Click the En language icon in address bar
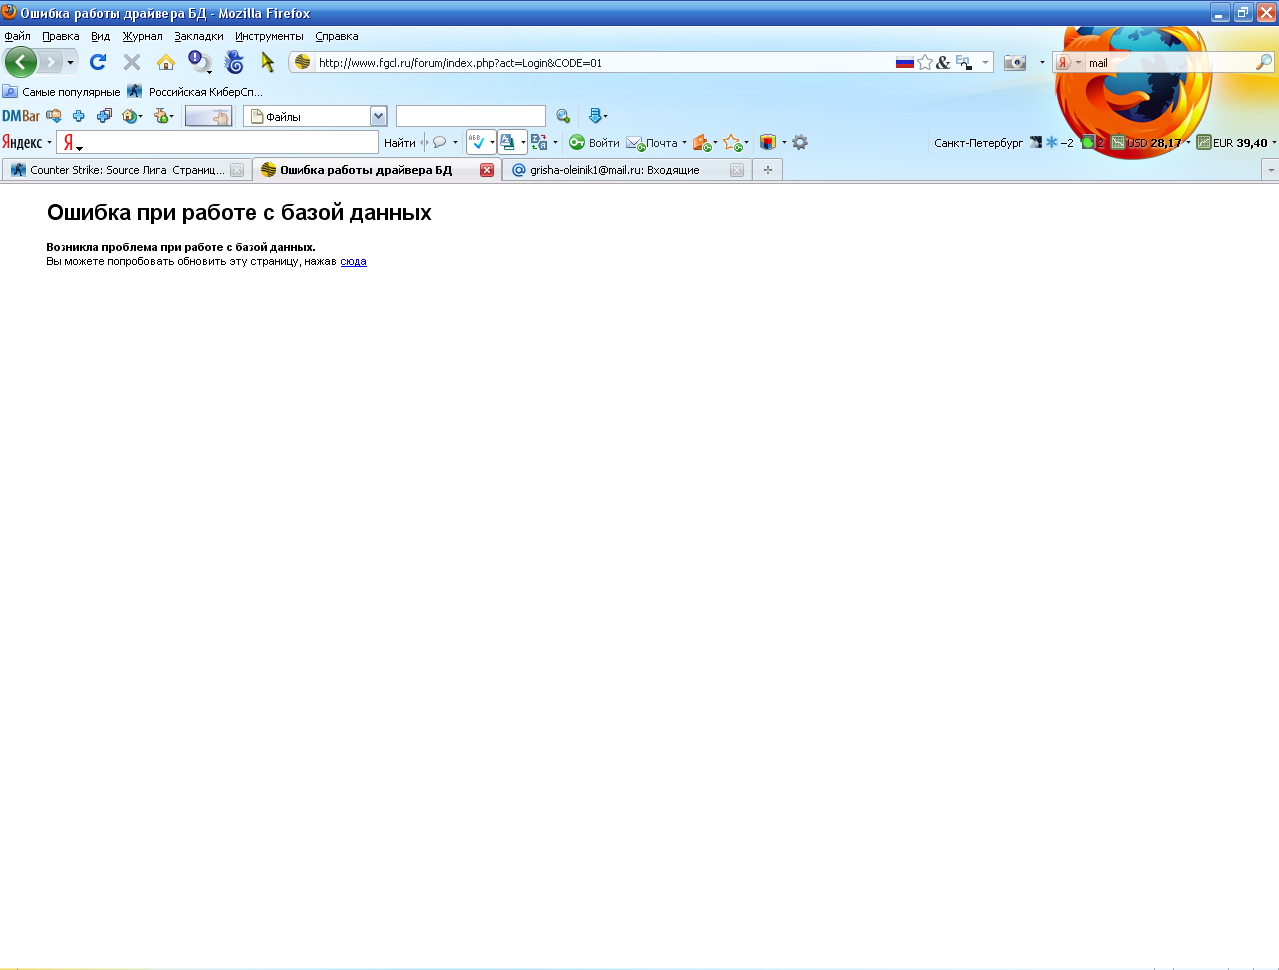Screen dimensions: 1279x970 963,62
